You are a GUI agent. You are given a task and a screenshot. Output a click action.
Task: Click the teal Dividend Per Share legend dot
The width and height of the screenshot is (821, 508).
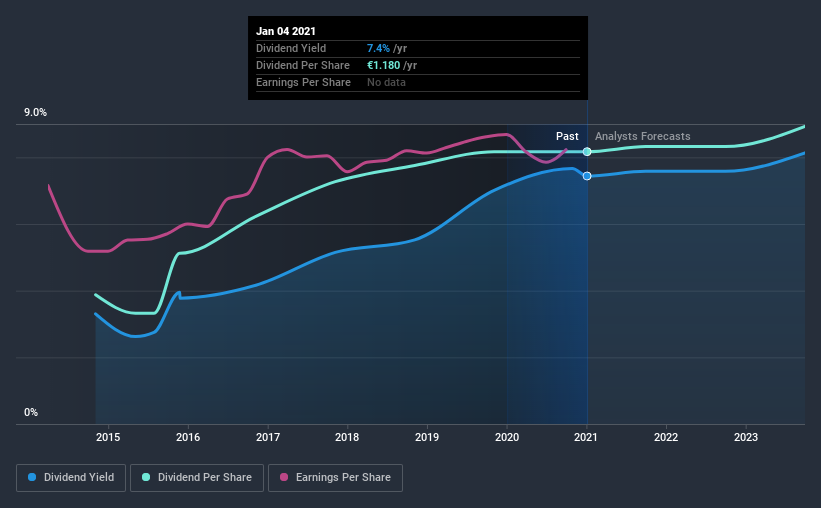[146, 477]
